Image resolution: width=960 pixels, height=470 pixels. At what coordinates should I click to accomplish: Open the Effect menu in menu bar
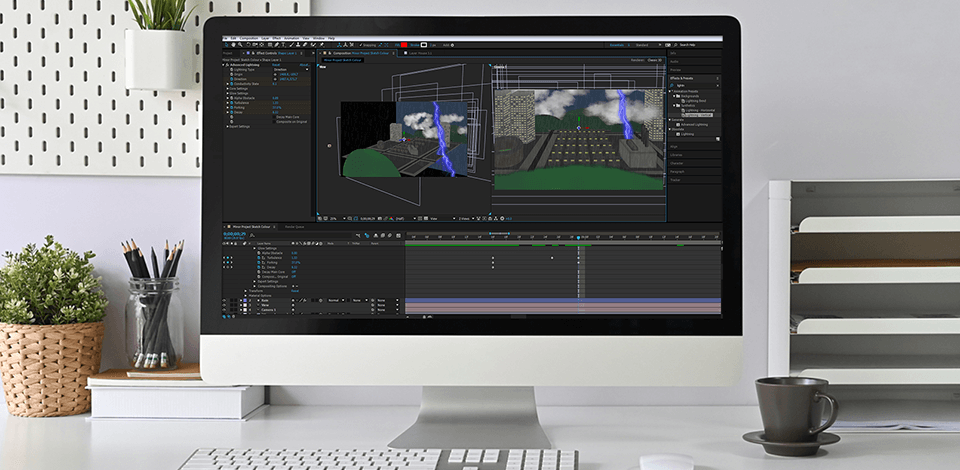pyautogui.click(x=277, y=38)
